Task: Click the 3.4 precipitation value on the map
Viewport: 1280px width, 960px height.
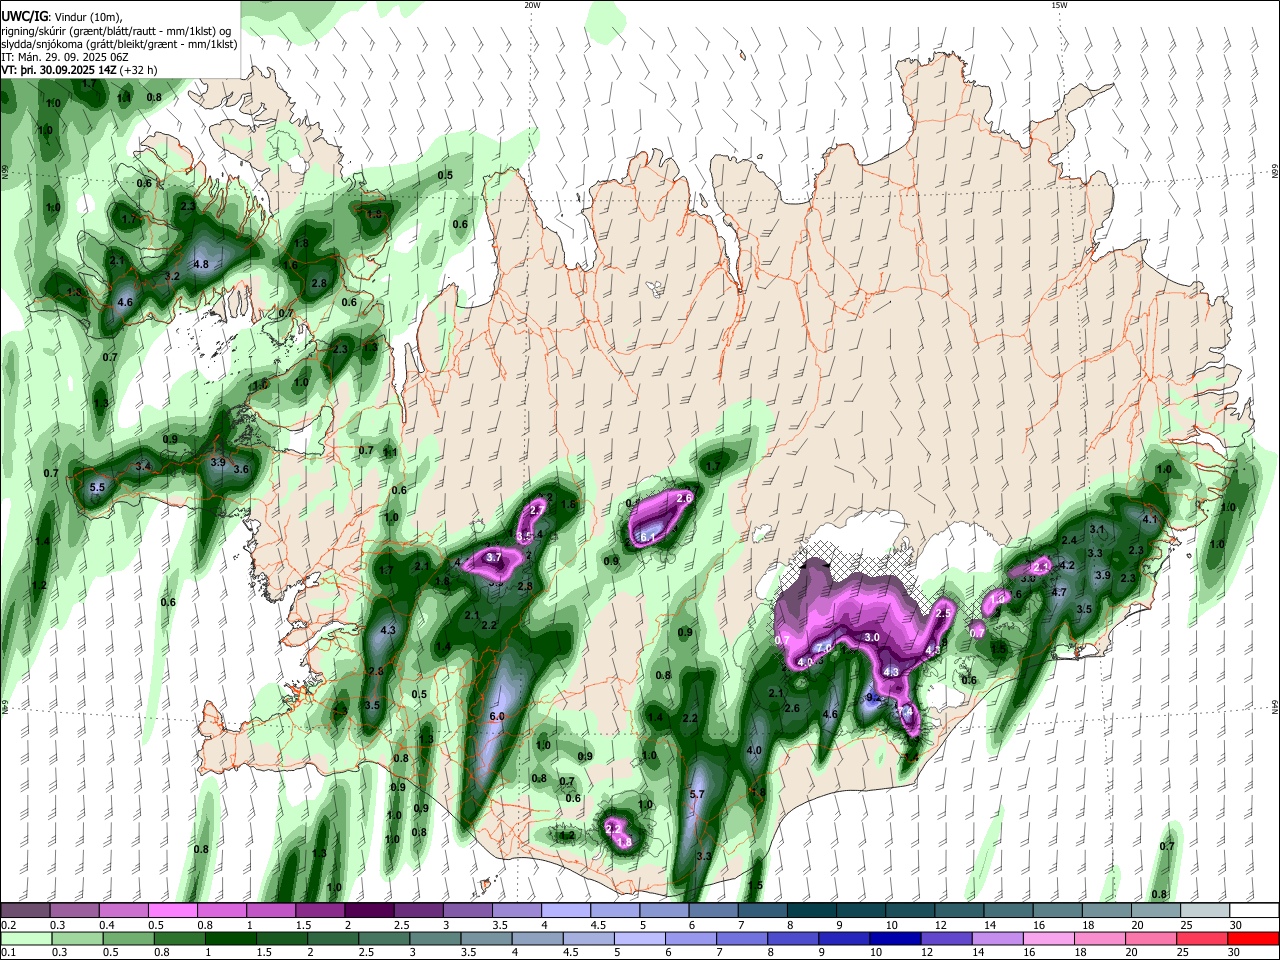Action: coord(143,466)
